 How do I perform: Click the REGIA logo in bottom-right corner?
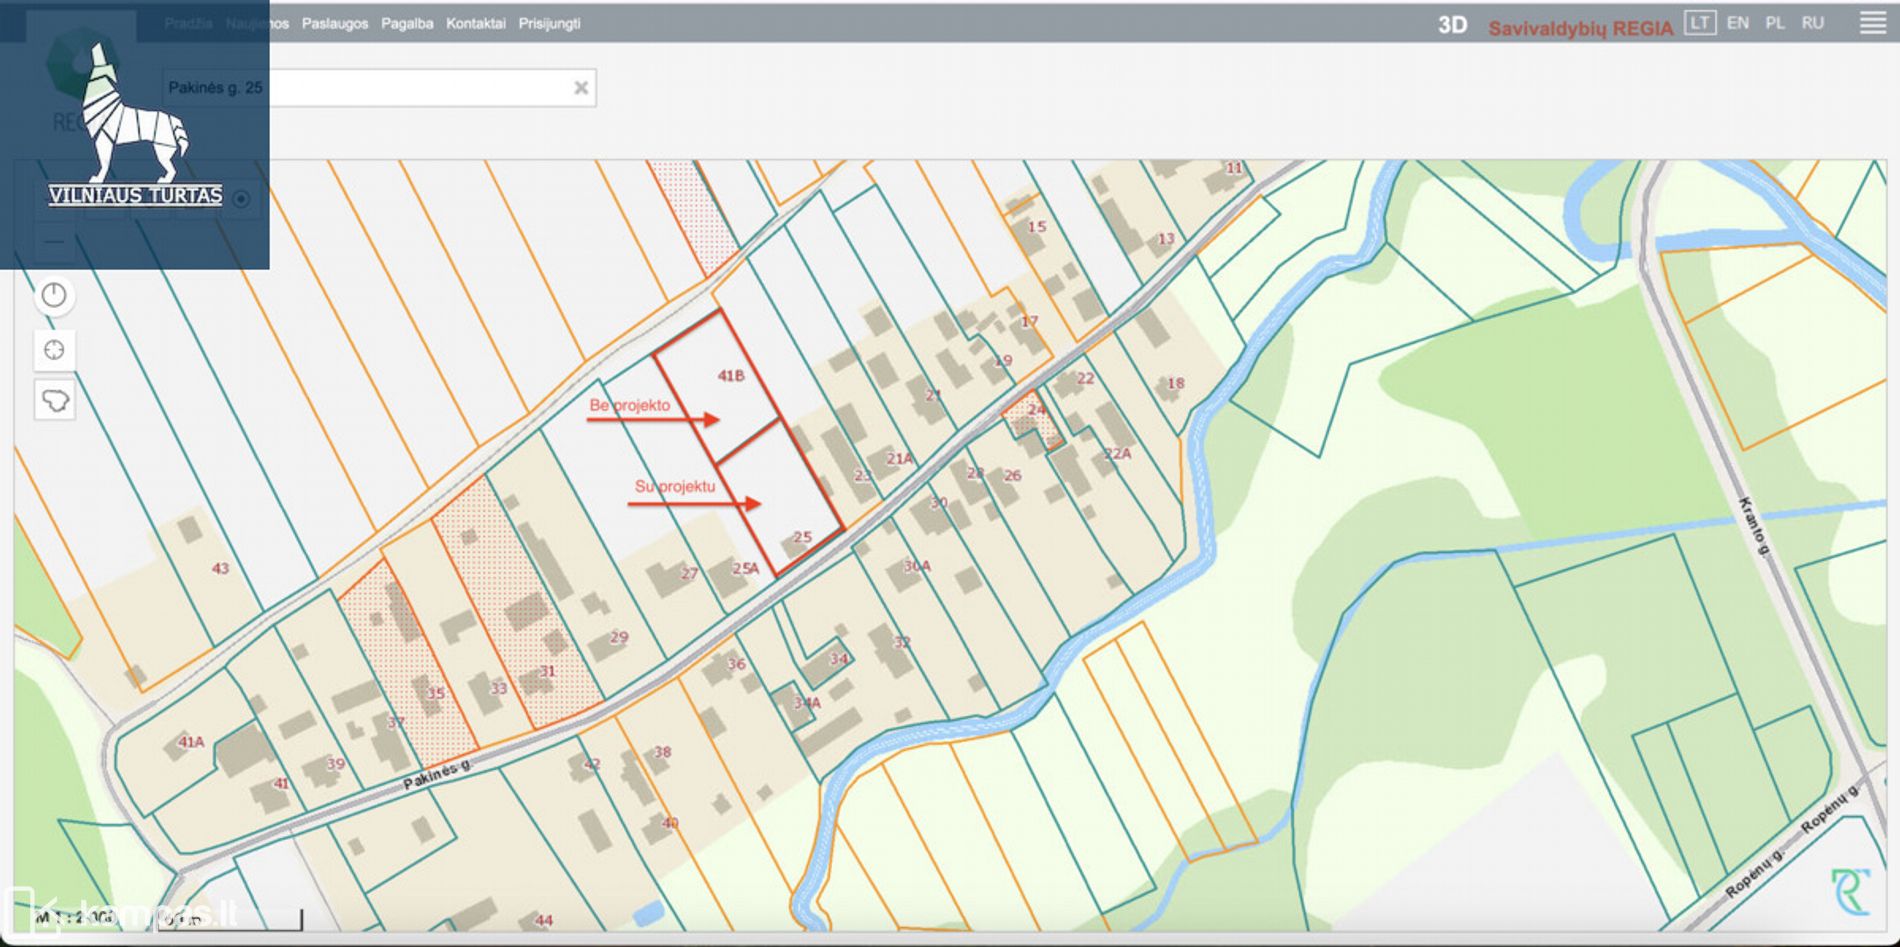click(x=1850, y=891)
